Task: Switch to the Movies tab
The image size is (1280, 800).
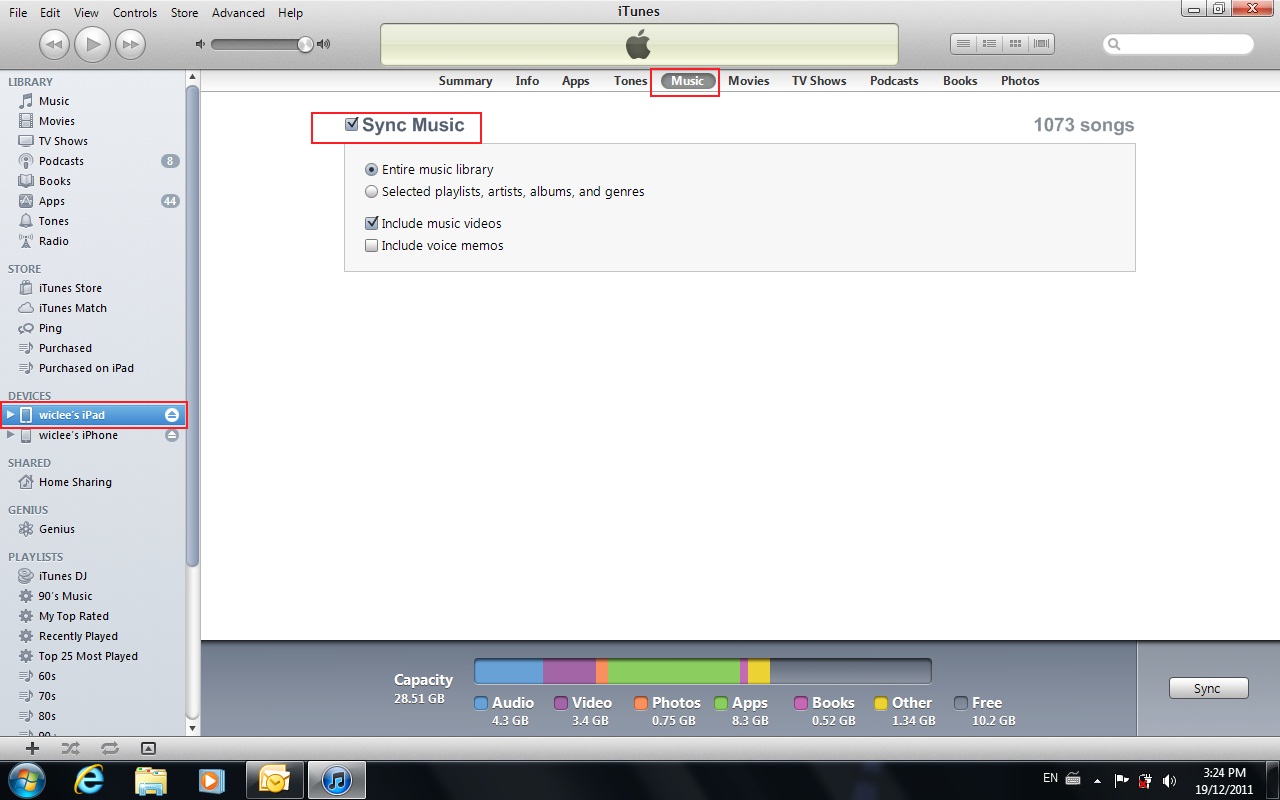Action: click(x=748, y=81)
